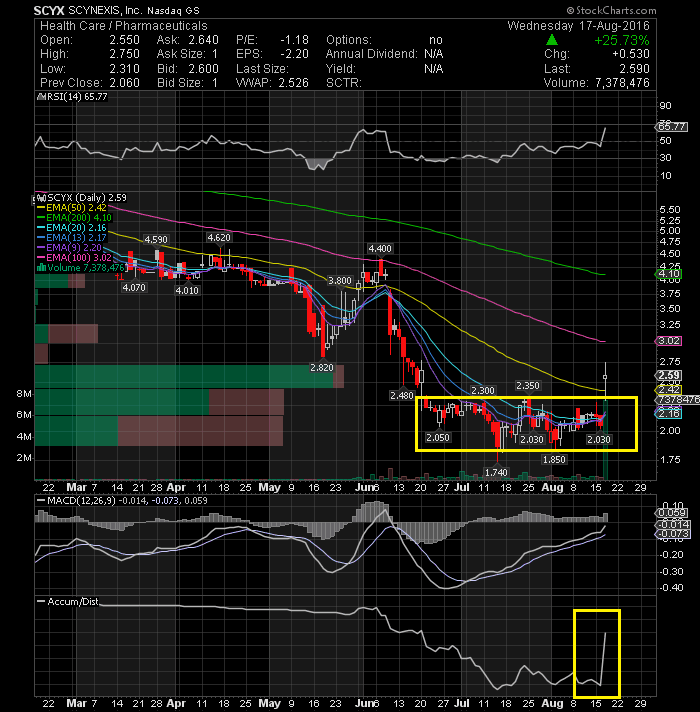The width and height of the screenshot is (700, 712).
Task: Click the 0.059 MACD histogram tag
Action: tap(672, 513)
